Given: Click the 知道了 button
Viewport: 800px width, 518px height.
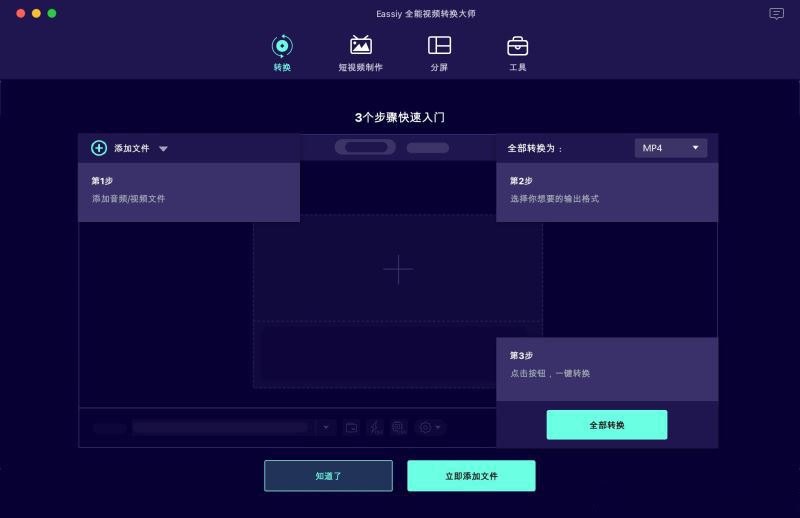Looking at the screenshot, I should 328,476.
